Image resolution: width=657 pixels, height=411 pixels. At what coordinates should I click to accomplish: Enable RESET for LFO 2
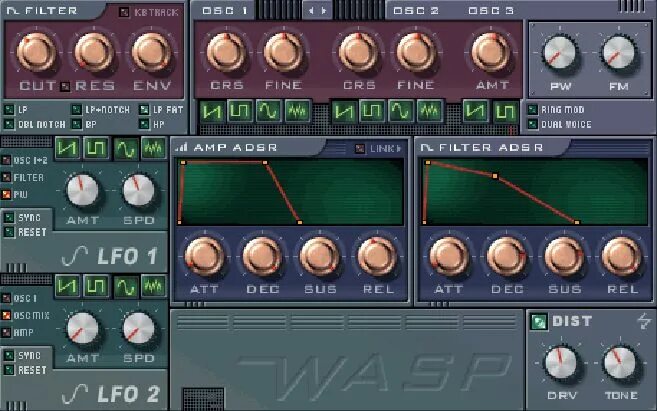tap(9, 370)
